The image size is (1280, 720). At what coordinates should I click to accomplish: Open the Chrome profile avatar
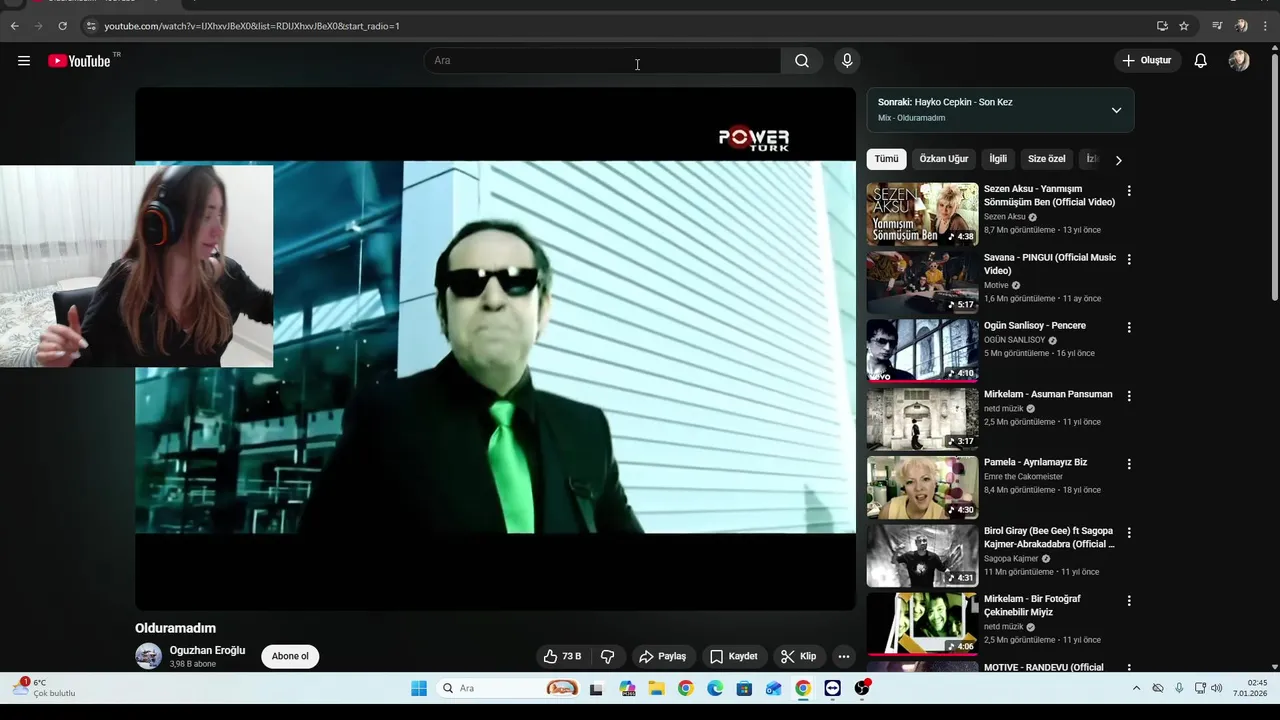click(x=1241, y=26)
